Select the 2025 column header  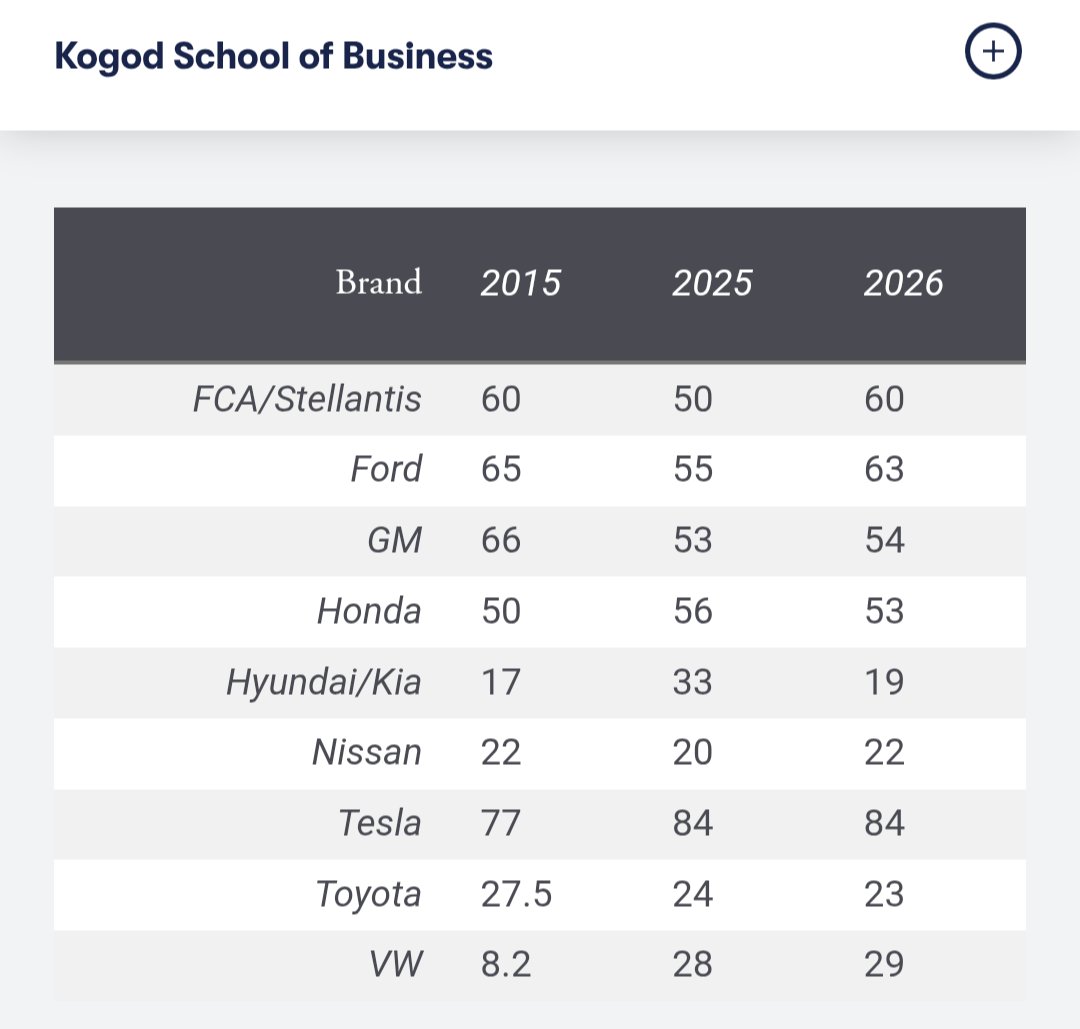pos(712,283)
